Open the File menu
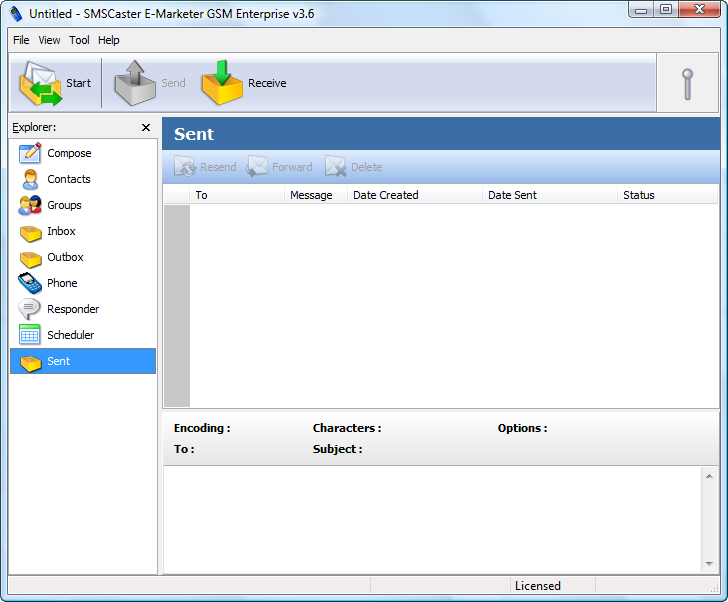This screenshot has width=728, height=602. tap(21, 40)
